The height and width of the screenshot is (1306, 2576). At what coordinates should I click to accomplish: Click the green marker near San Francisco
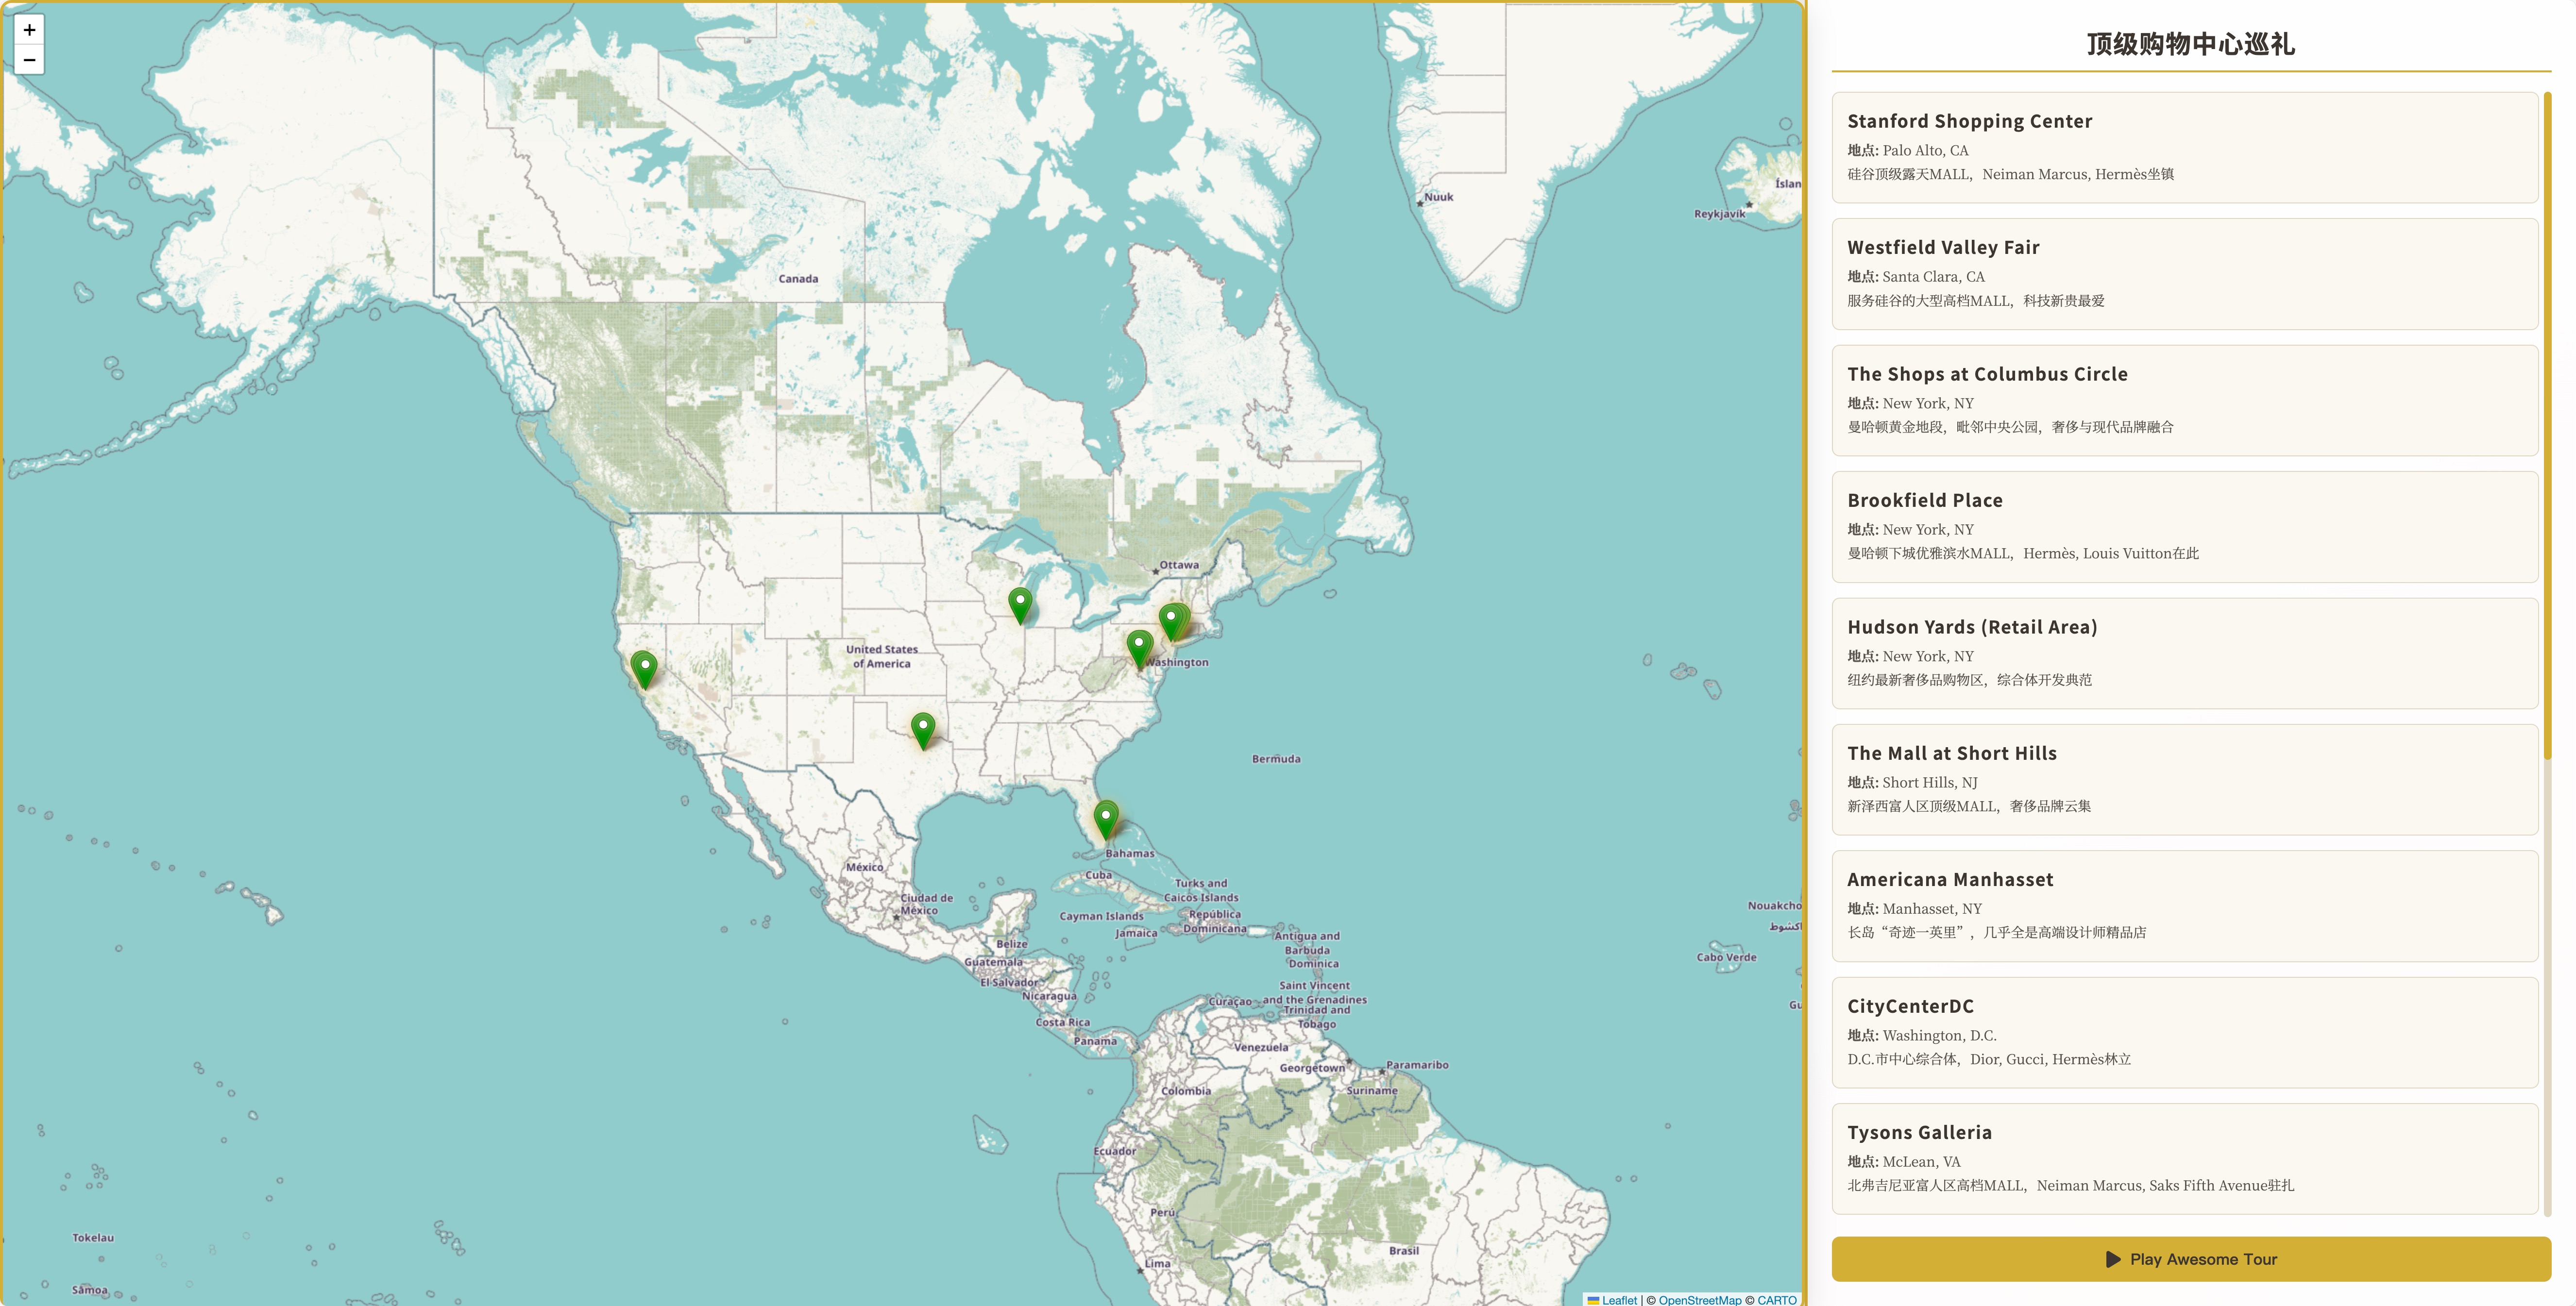[645, 670]
